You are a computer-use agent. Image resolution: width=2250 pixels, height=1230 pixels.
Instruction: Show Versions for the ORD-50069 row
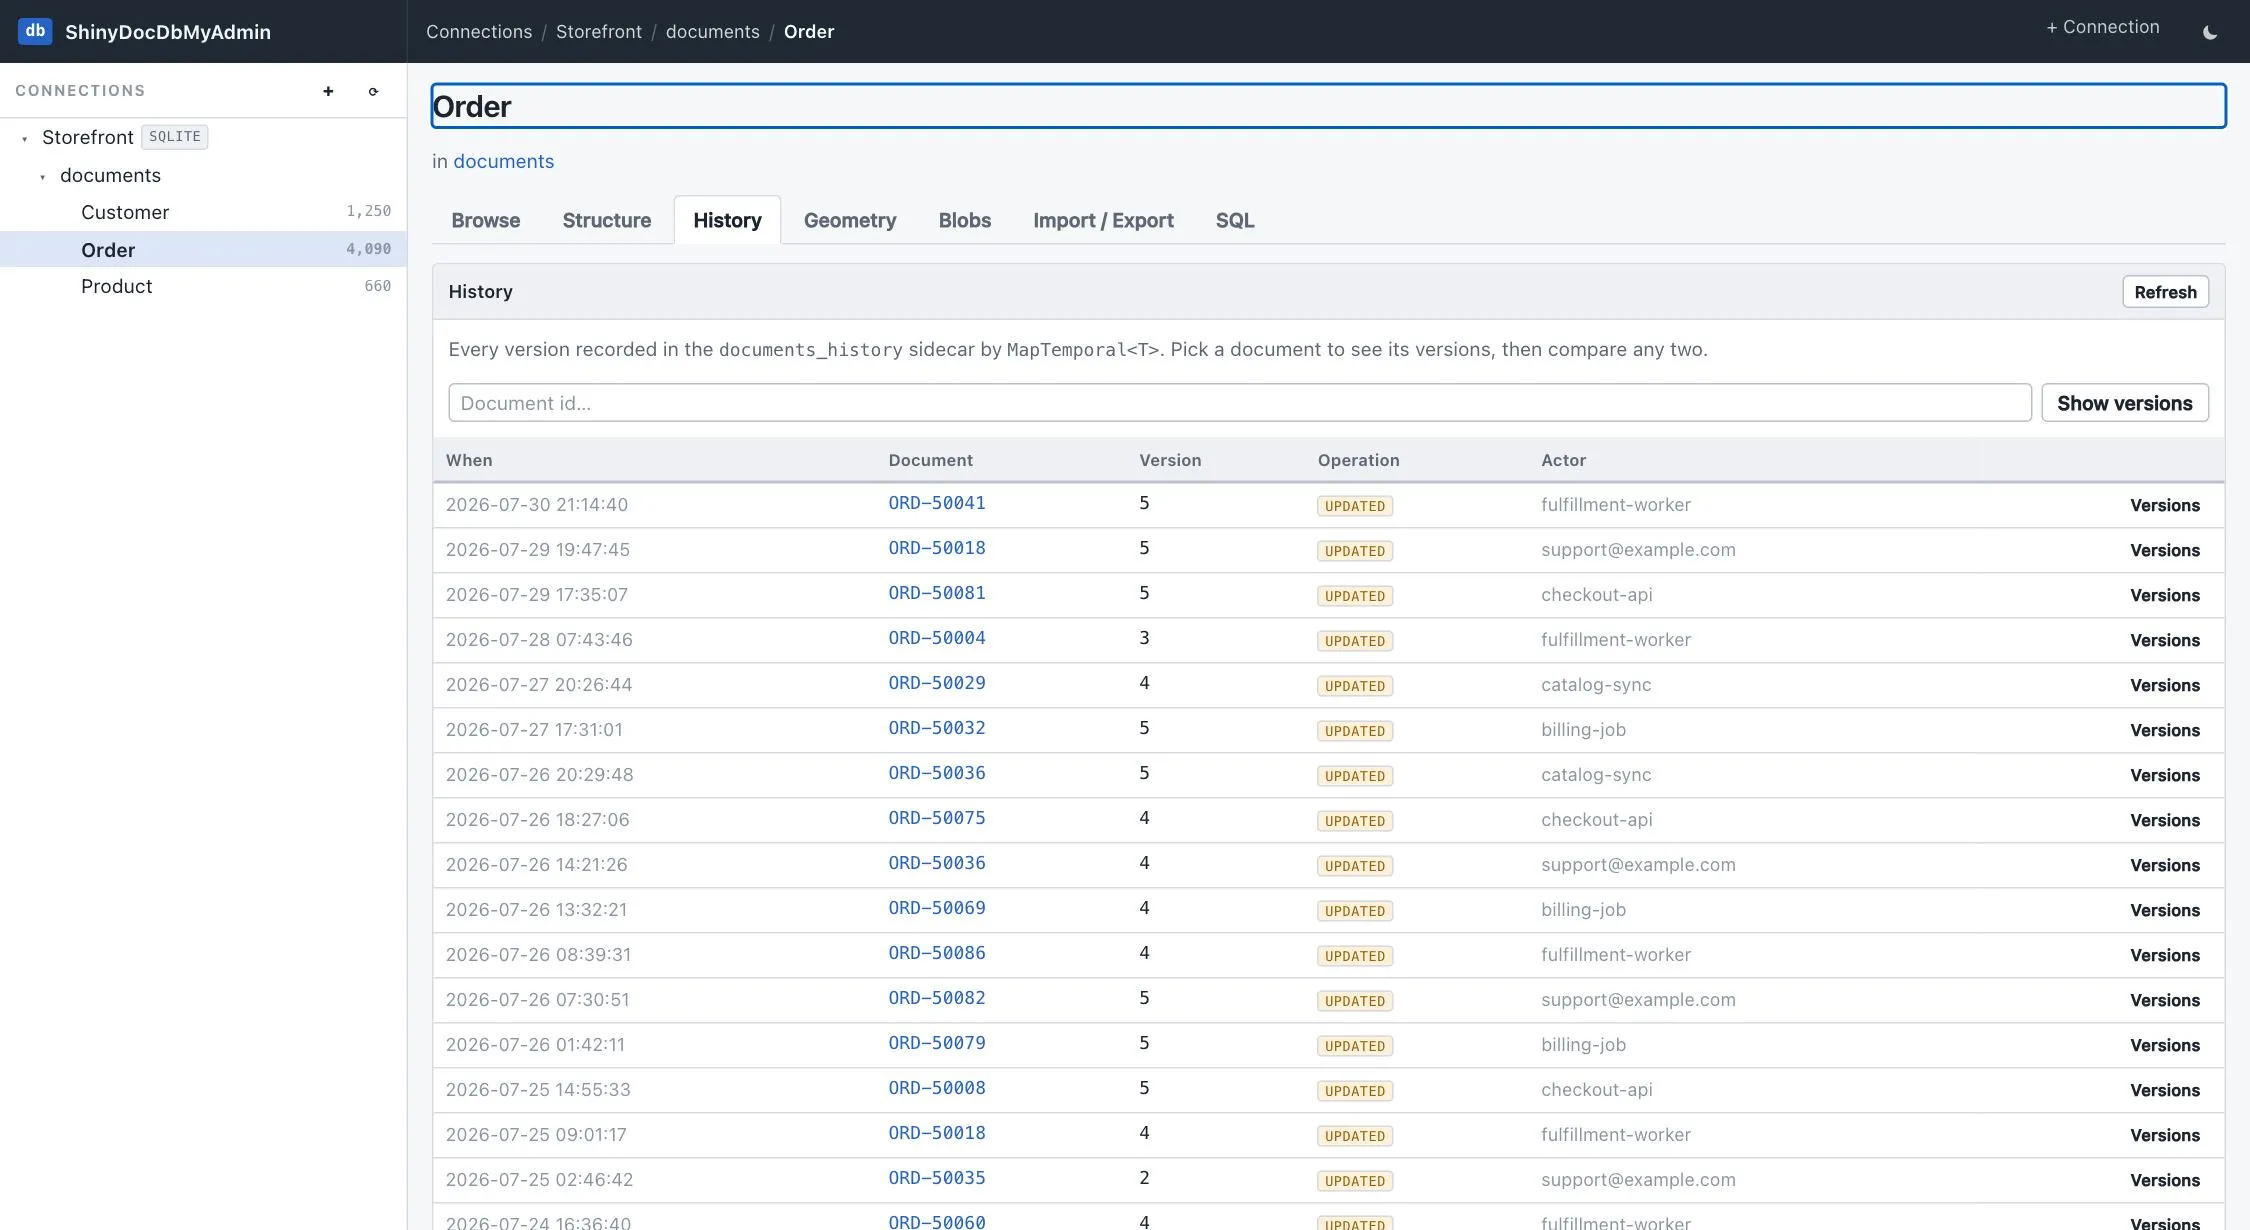tap(2165, 910)
